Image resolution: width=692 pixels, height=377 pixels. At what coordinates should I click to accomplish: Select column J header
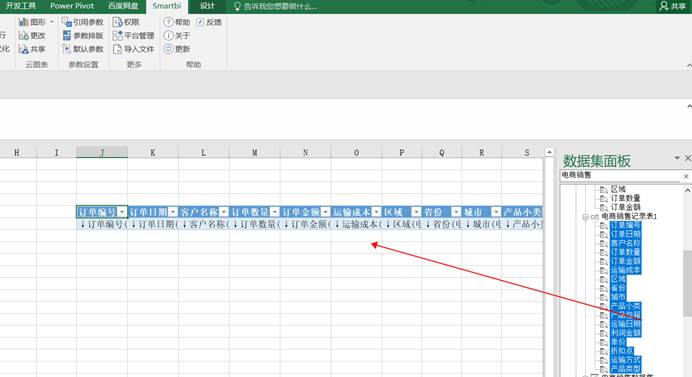(102, 152)
